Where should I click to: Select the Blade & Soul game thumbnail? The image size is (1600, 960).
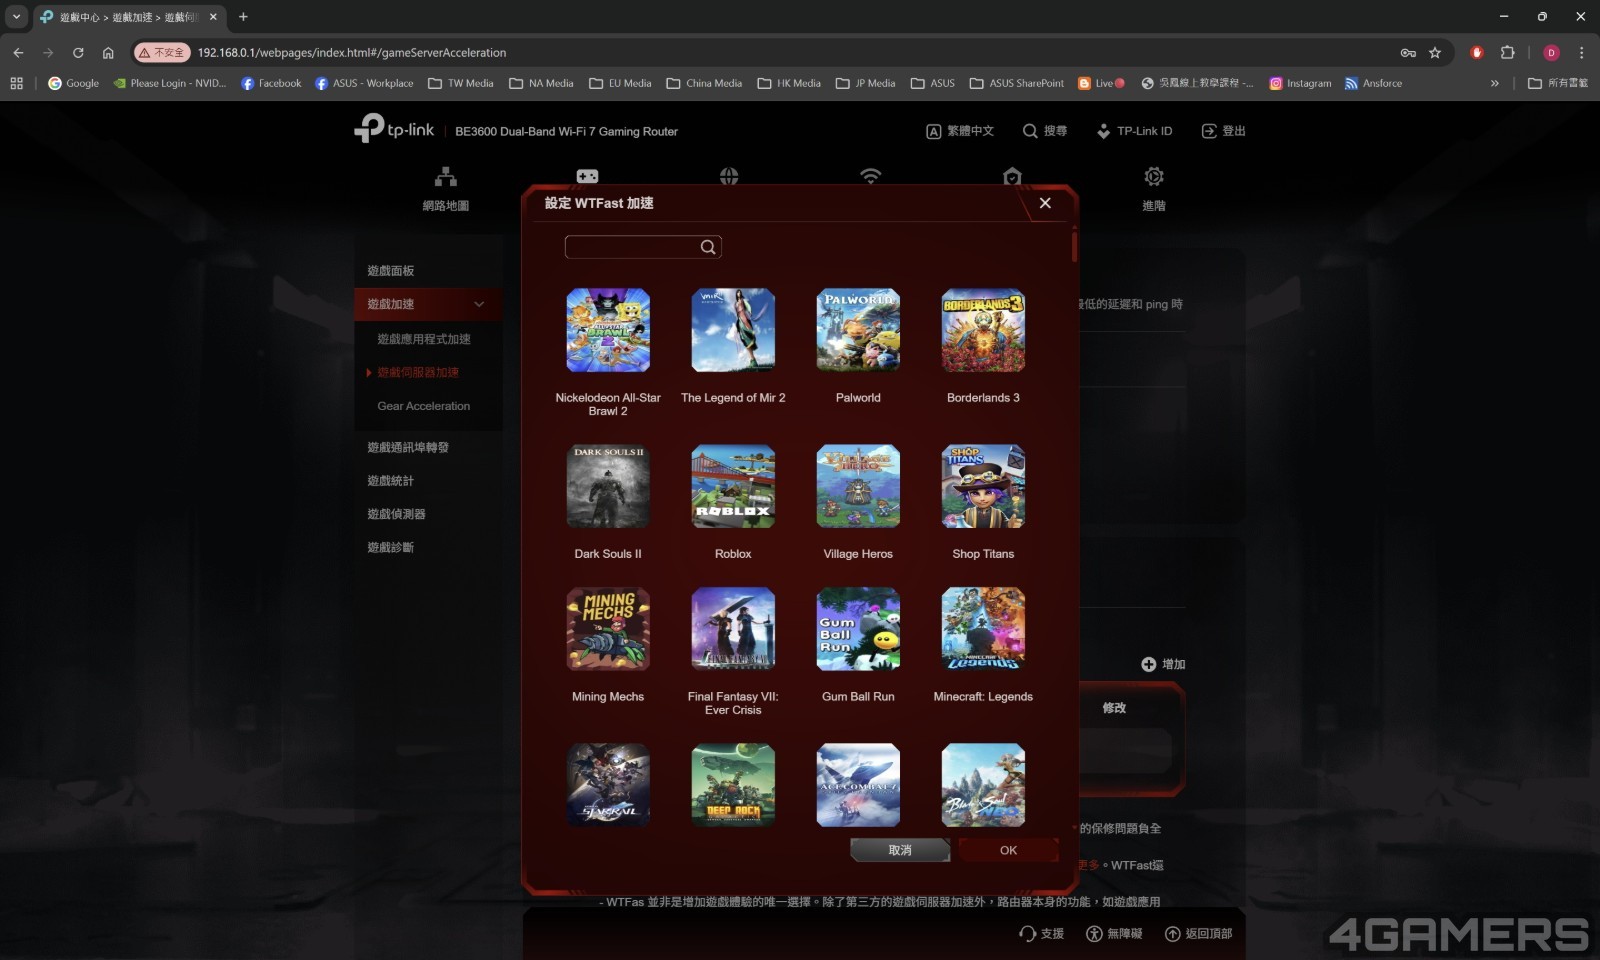click(x=983, y=785)
